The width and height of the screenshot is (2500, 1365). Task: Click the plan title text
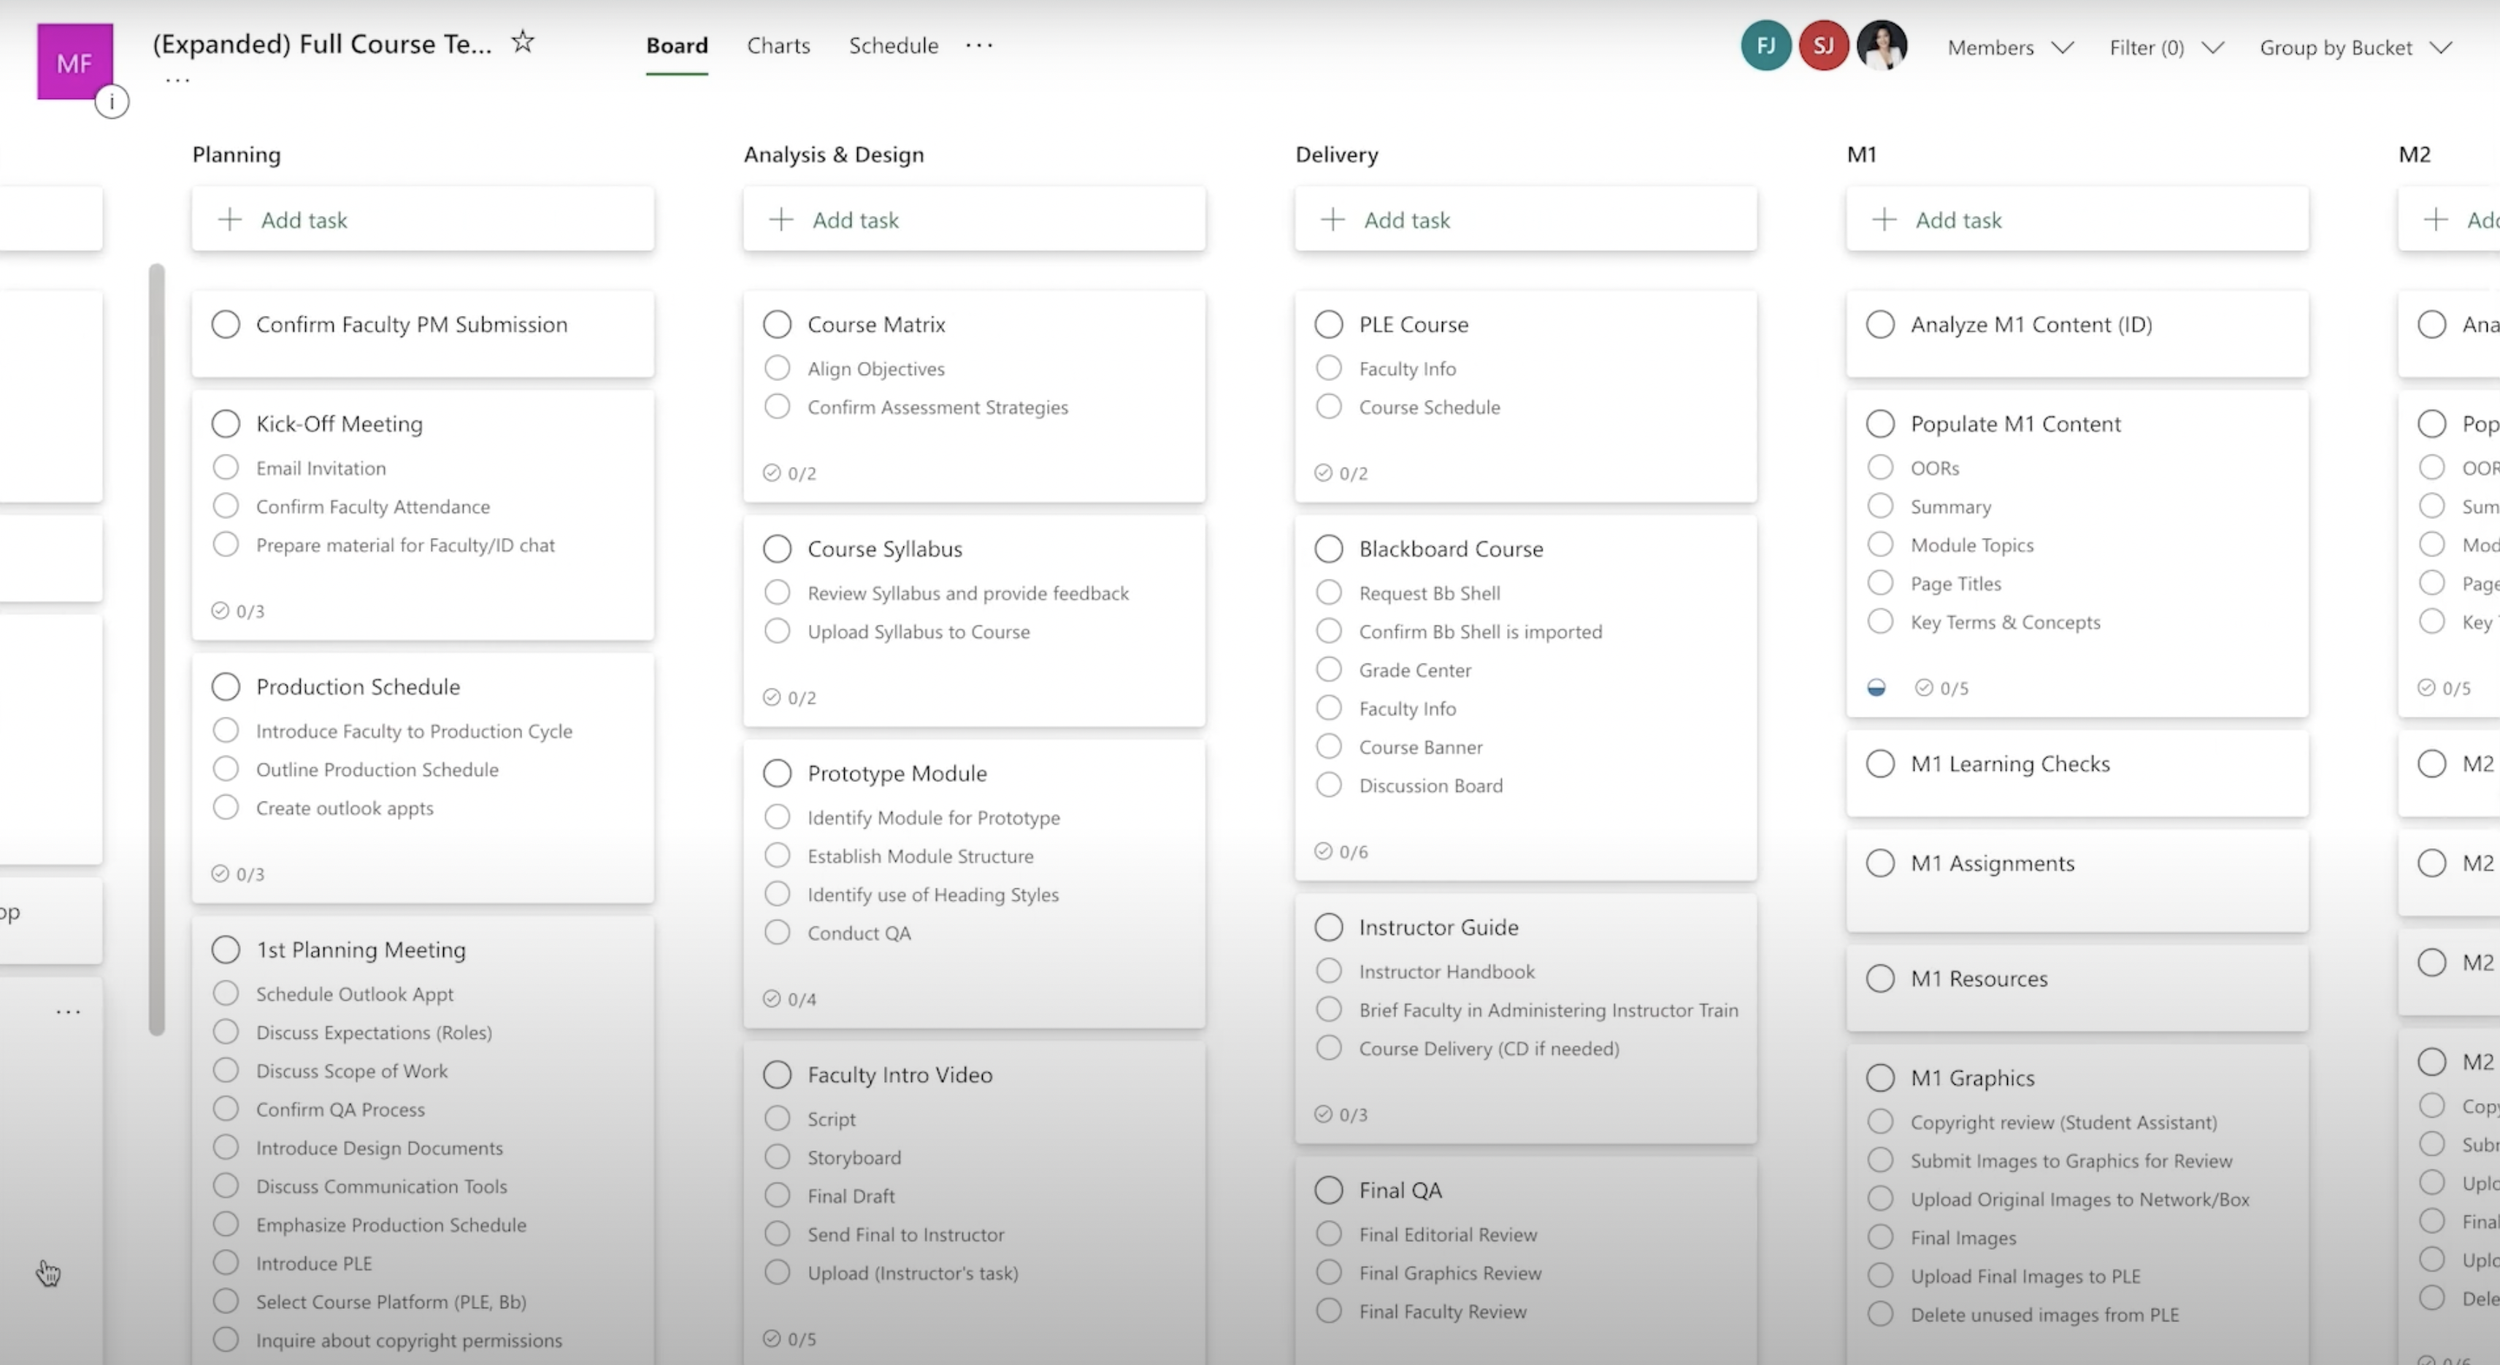tap(322, 44)
